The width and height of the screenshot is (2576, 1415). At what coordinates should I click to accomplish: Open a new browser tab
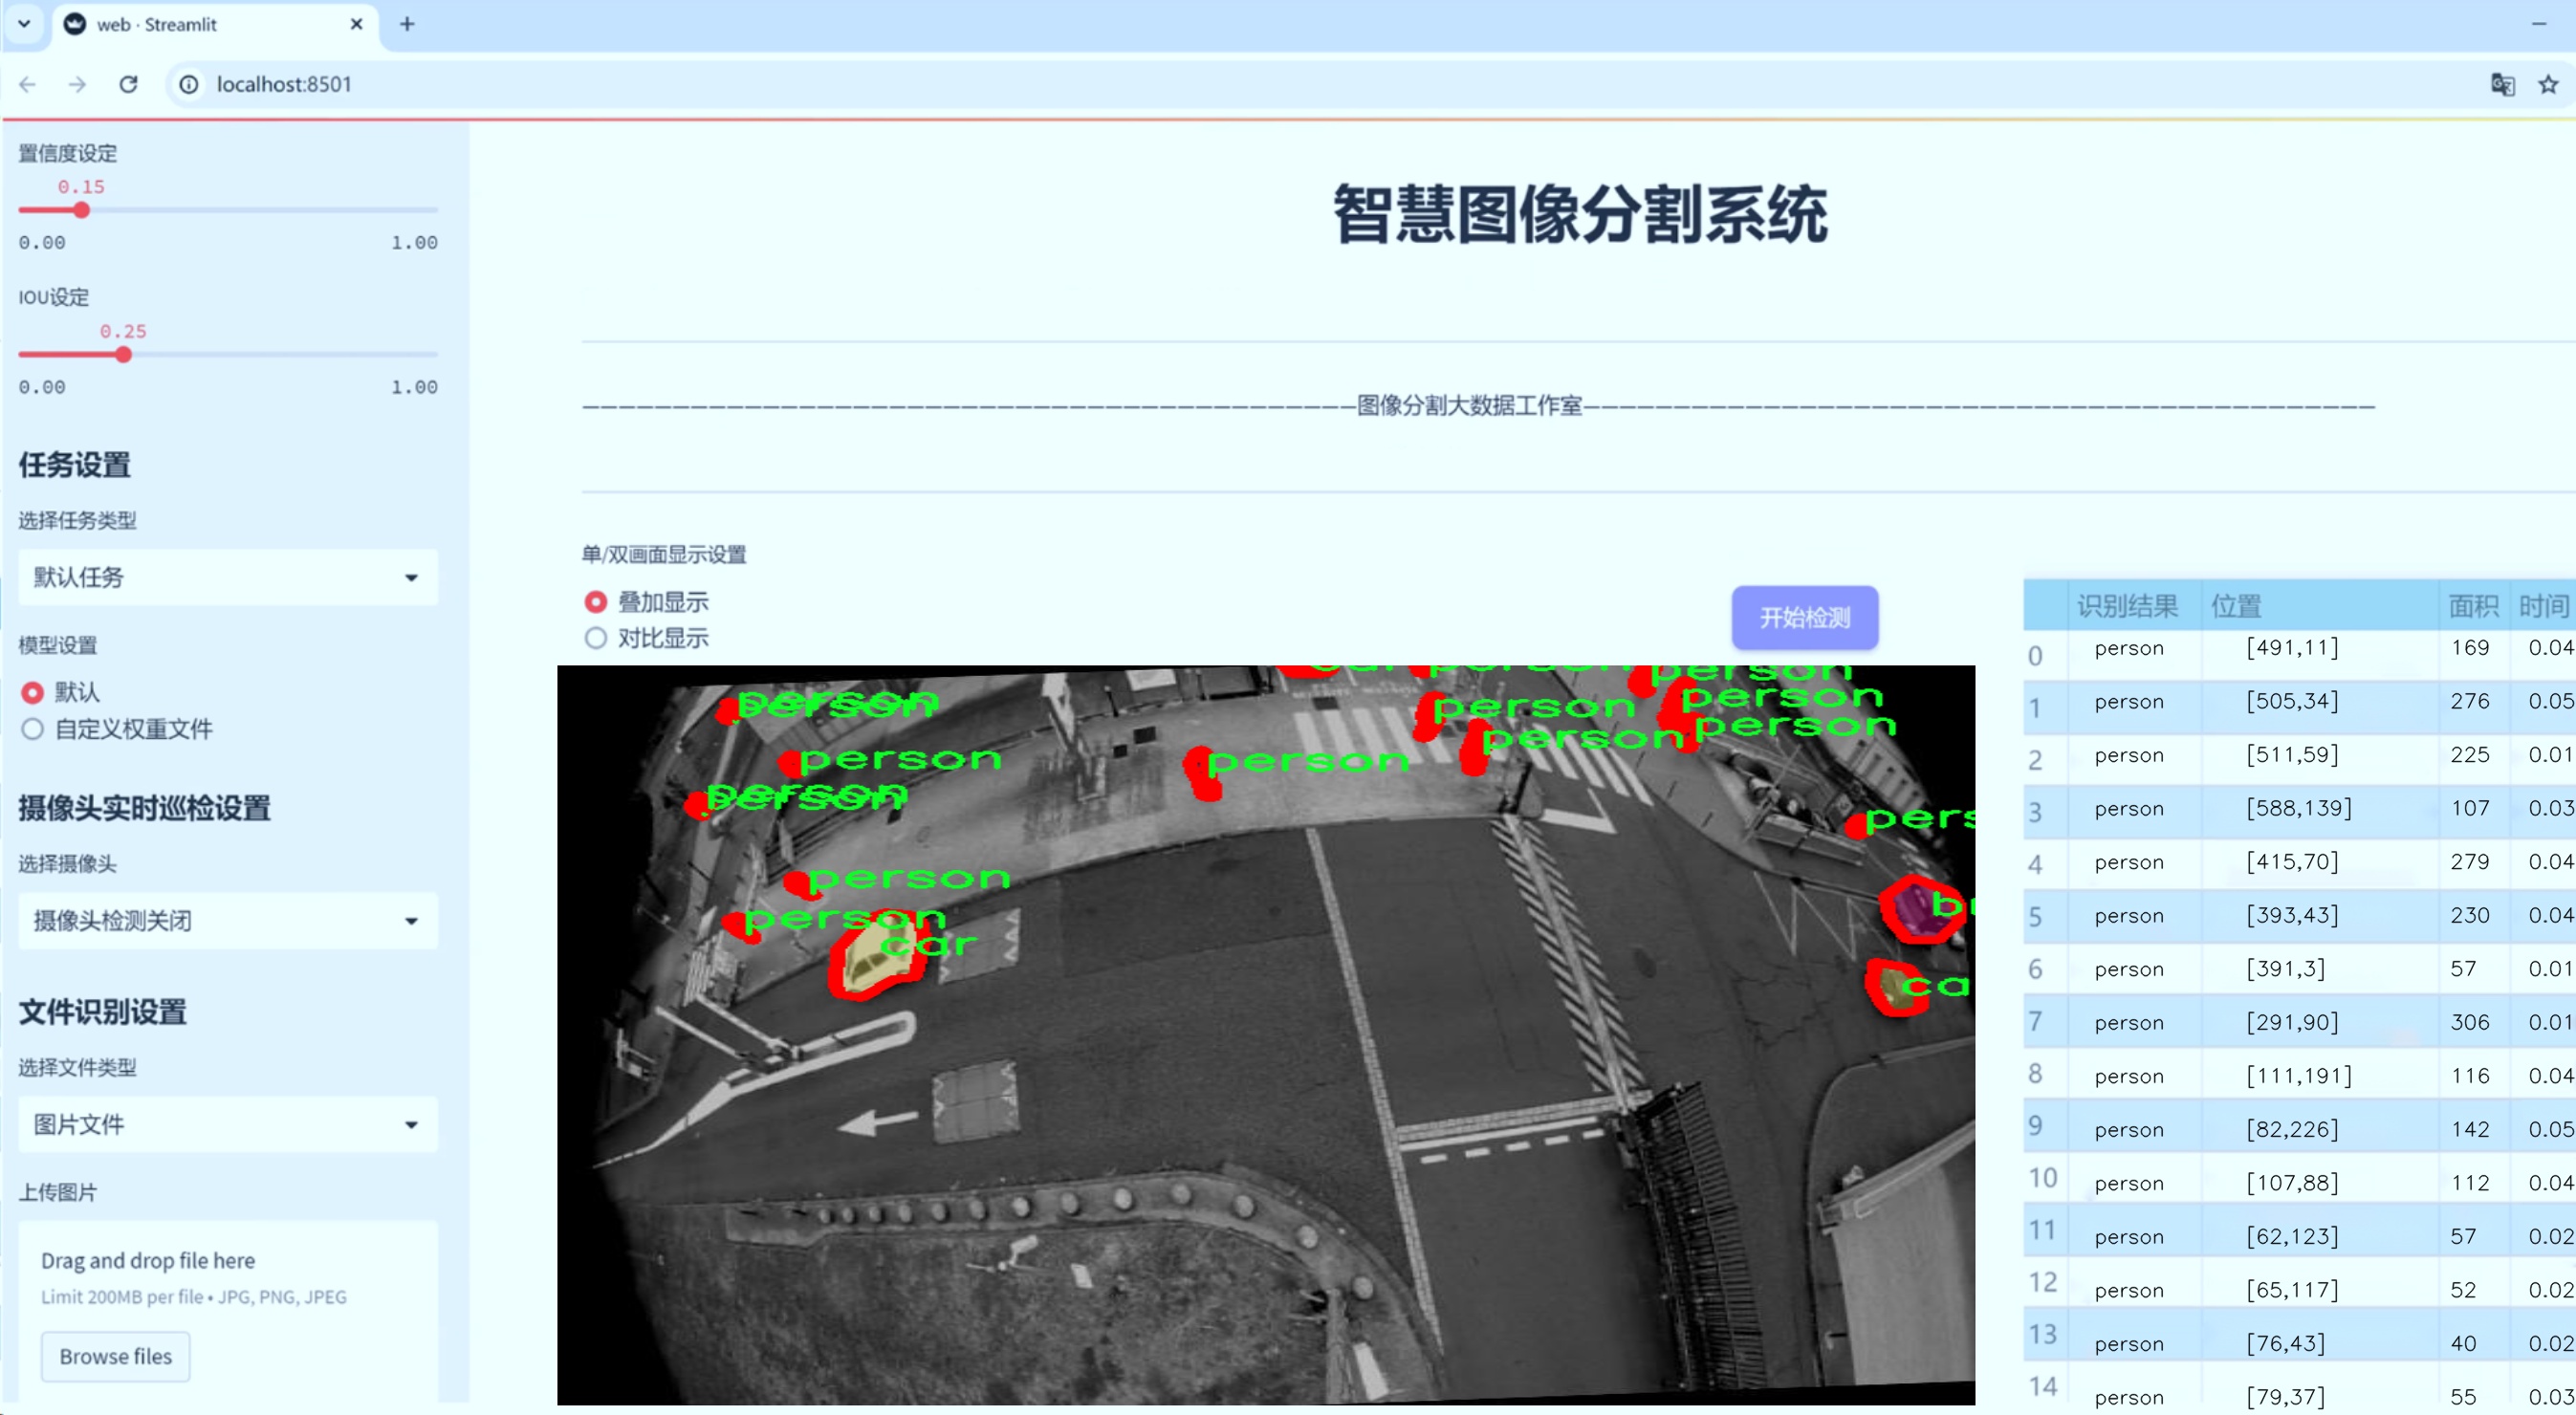(407, 24)
